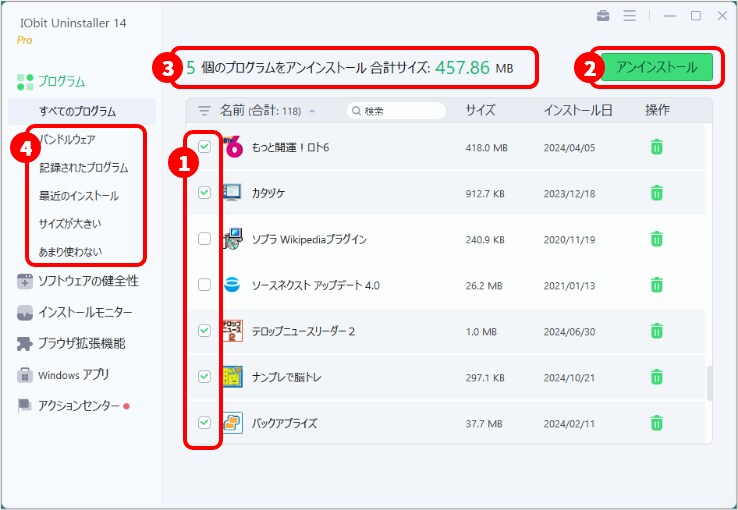Click カタヅケ app icon
The image size is (738, 510).
[233, 193]
